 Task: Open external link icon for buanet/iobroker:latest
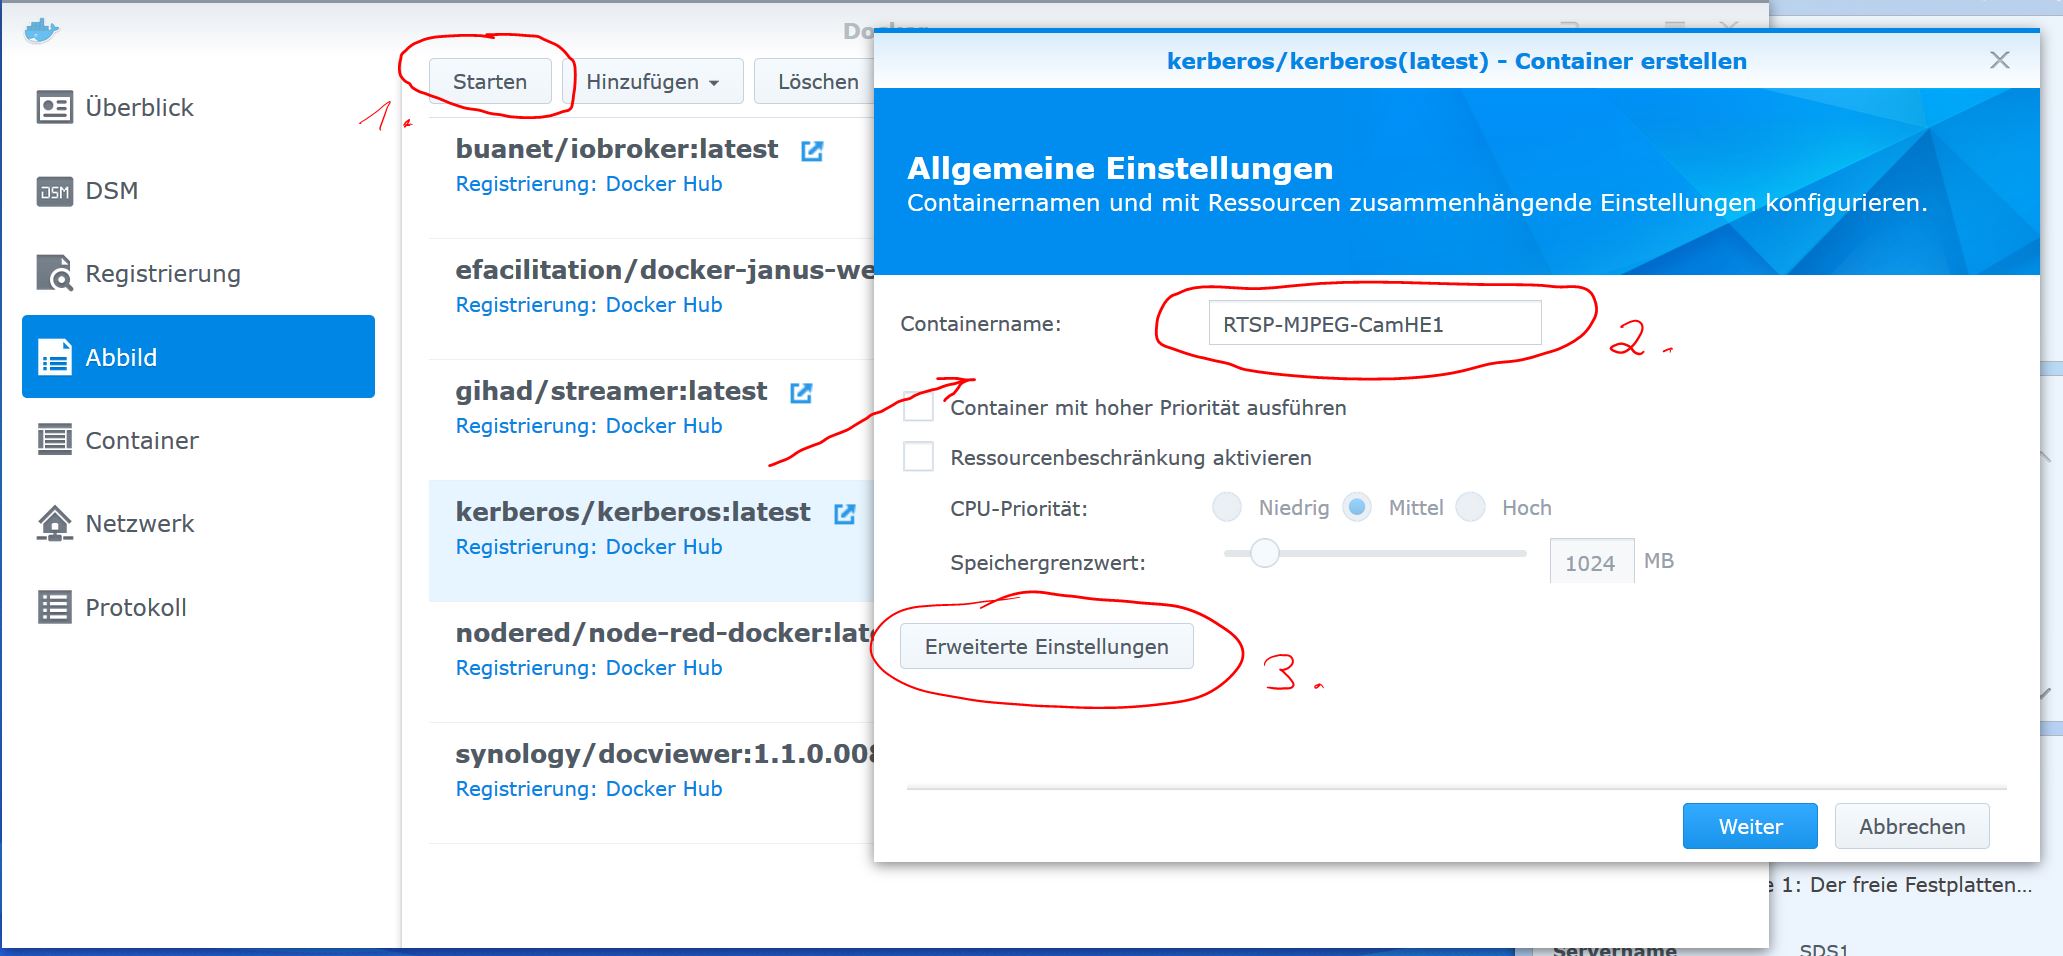(812, 151)
